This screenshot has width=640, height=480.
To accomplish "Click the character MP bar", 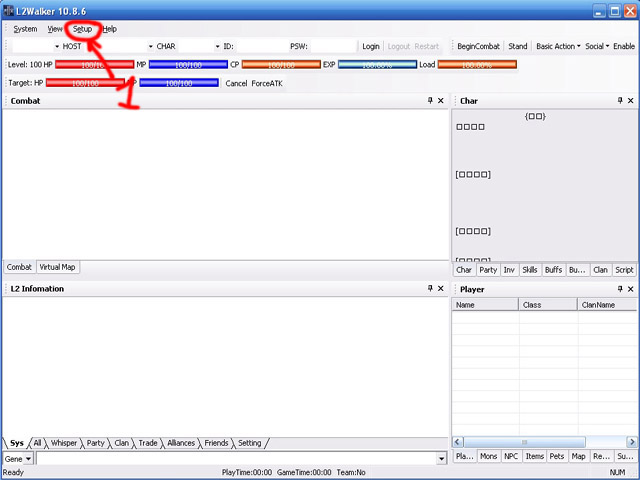I will (x=188, y=64).
